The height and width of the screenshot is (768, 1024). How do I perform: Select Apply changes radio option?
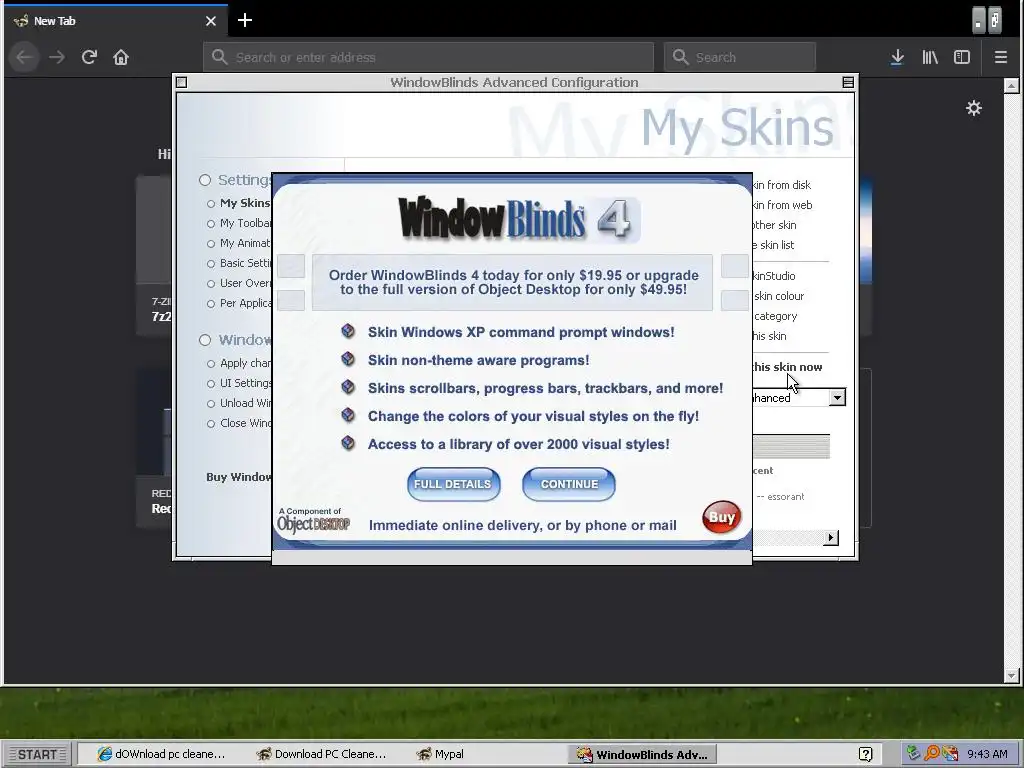click(211, 364)
